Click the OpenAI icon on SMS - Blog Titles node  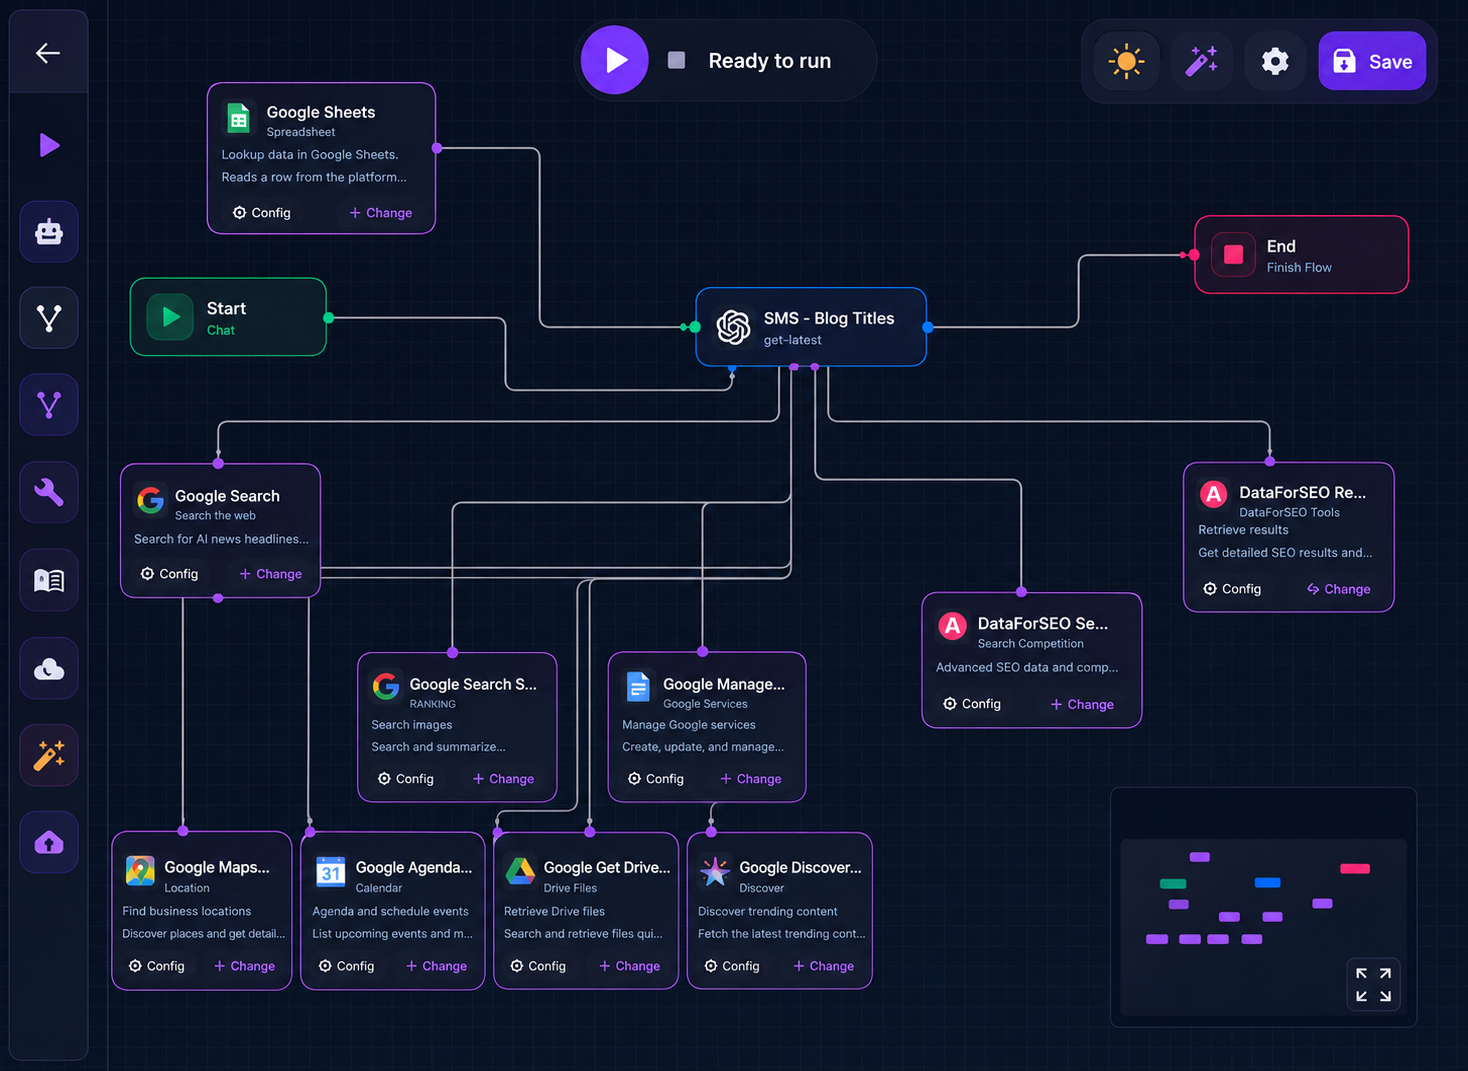click(x=733, y=327)
